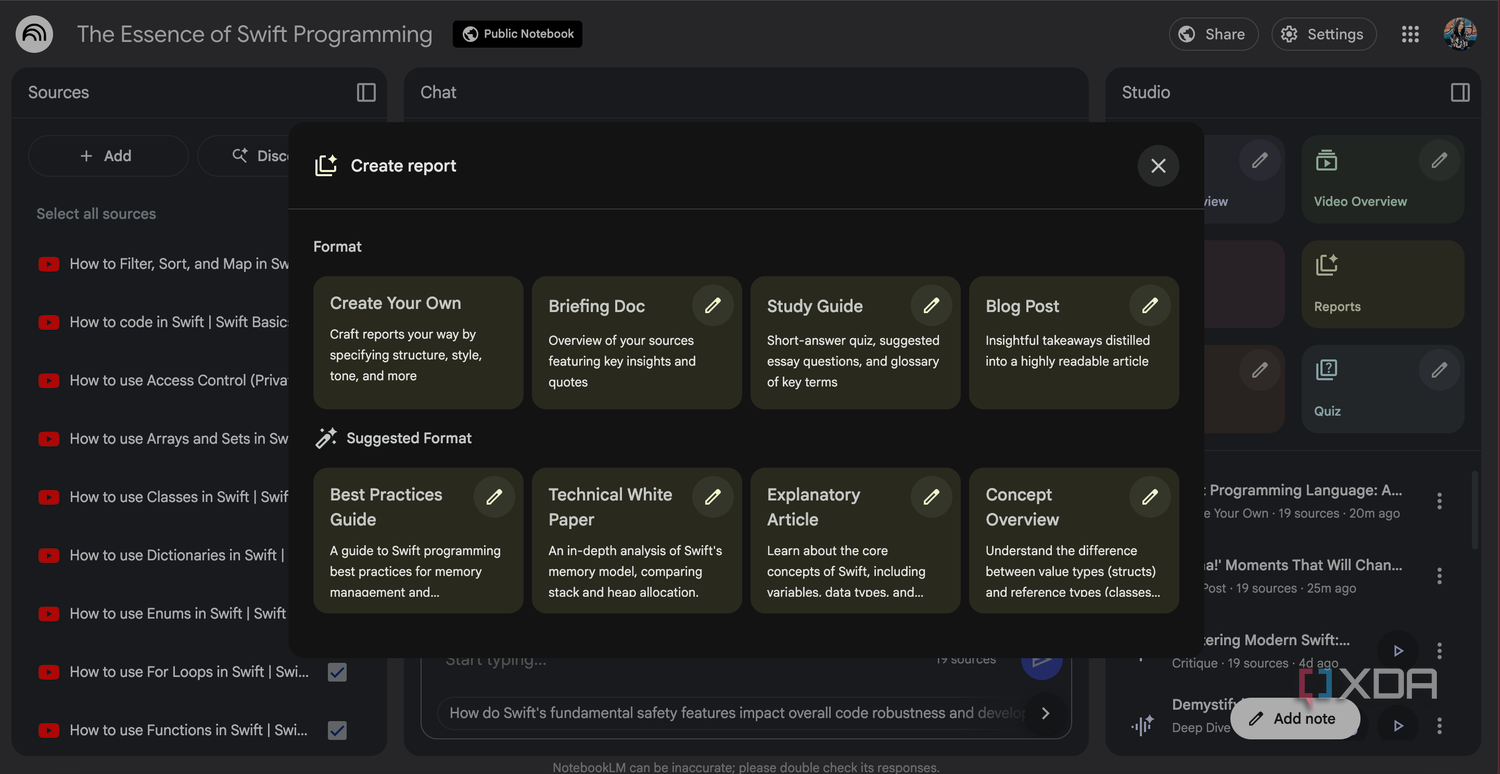Screen dimensions: 1500x774
Task: Open the Video Overview tile
Action: tap(1383, 179)
